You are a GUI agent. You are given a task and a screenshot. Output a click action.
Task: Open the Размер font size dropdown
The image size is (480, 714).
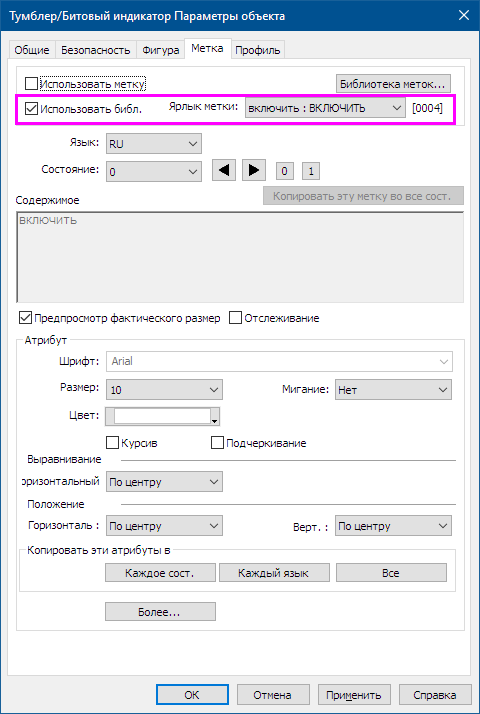(x=164, y=390)
